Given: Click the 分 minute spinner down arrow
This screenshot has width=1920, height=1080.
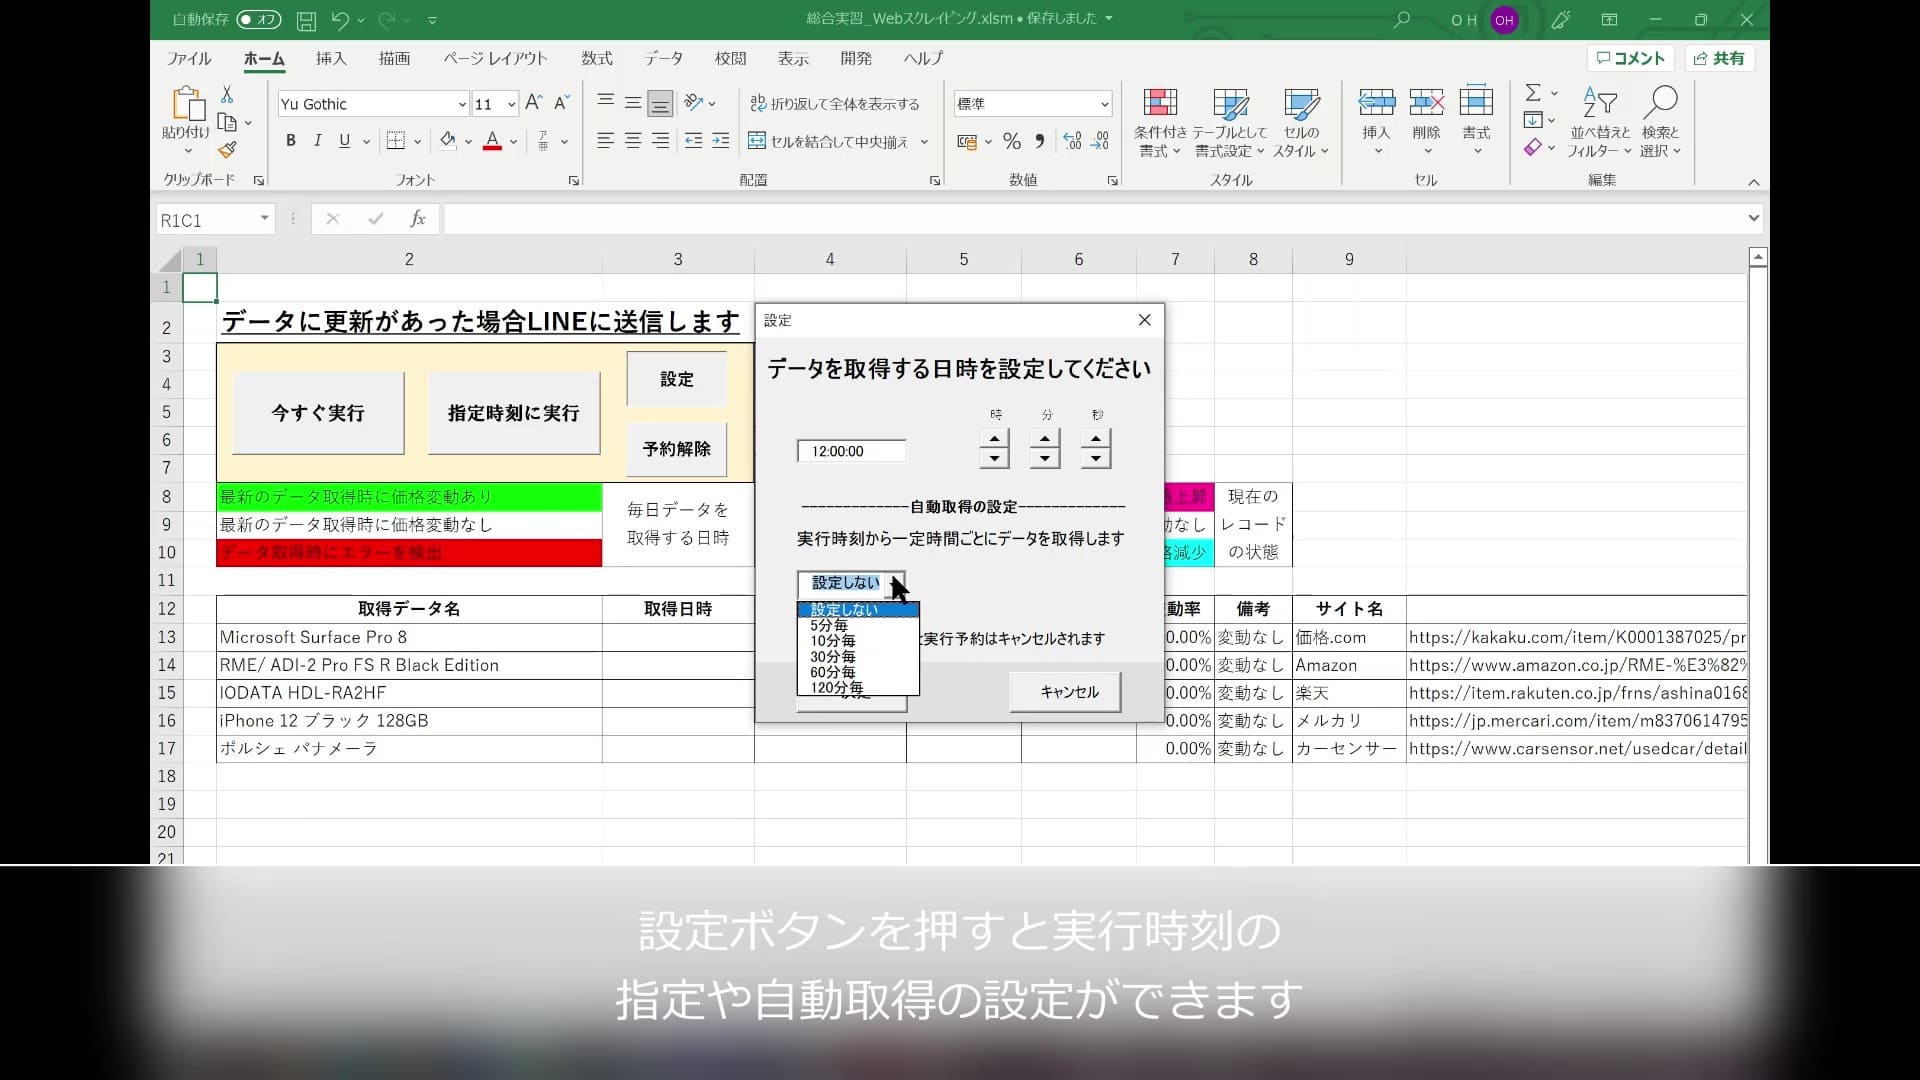Looking at the screenshot, I should [x=1045, y=458].
